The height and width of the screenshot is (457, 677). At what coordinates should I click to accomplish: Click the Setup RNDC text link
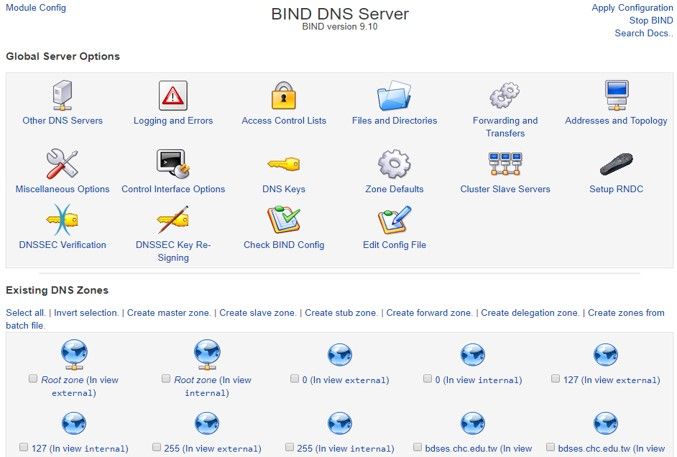click(616, 189)
